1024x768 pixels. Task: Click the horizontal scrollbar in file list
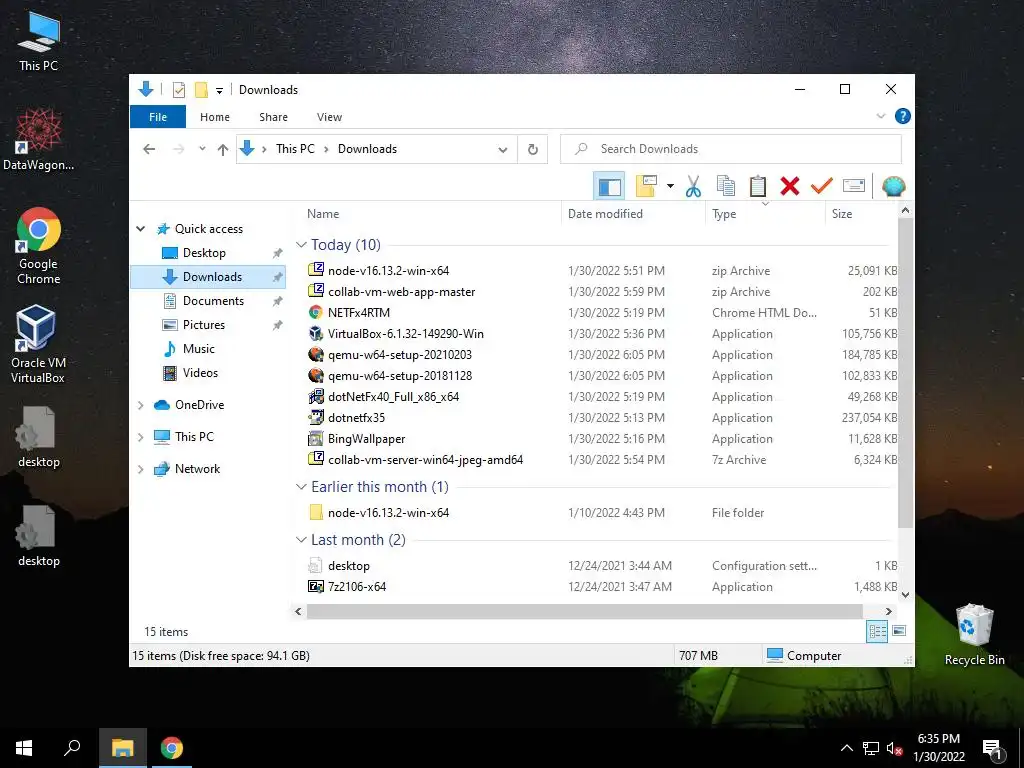click(584, 611)
